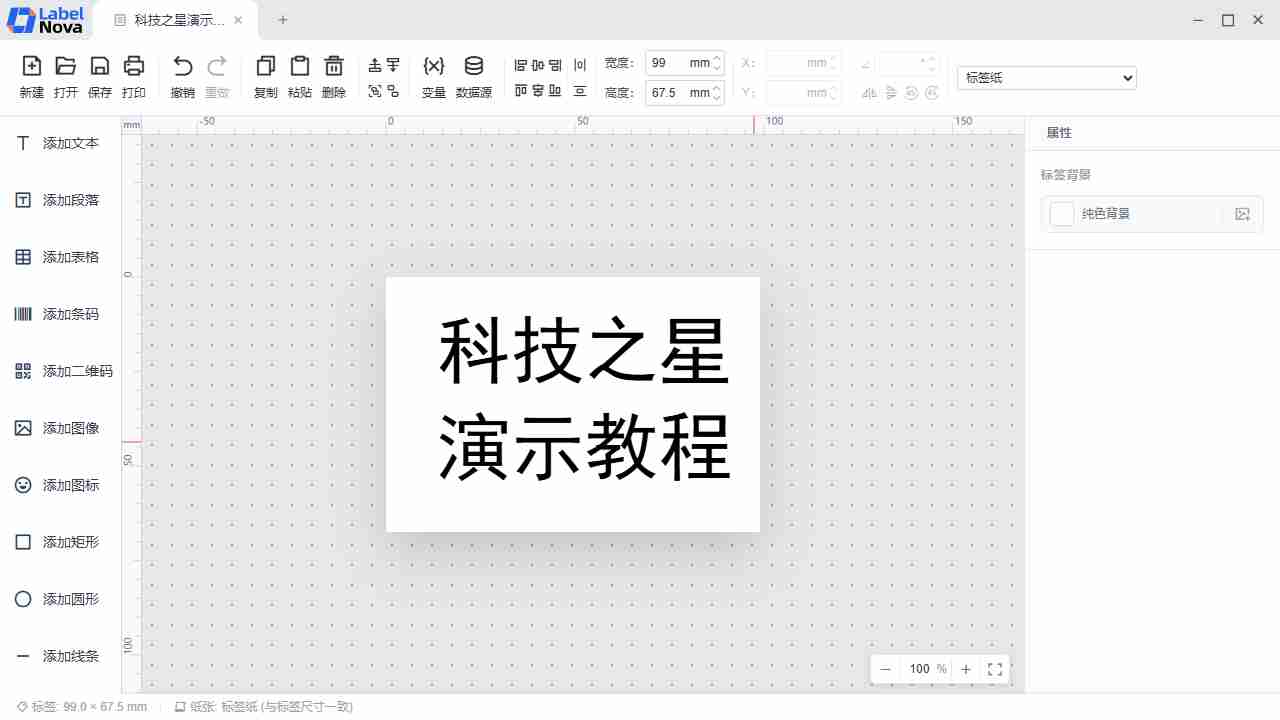Click the 纯色背景 white color swatch
The image size is (1280, 720).
pyautogui.click(x=1062, y=214)
